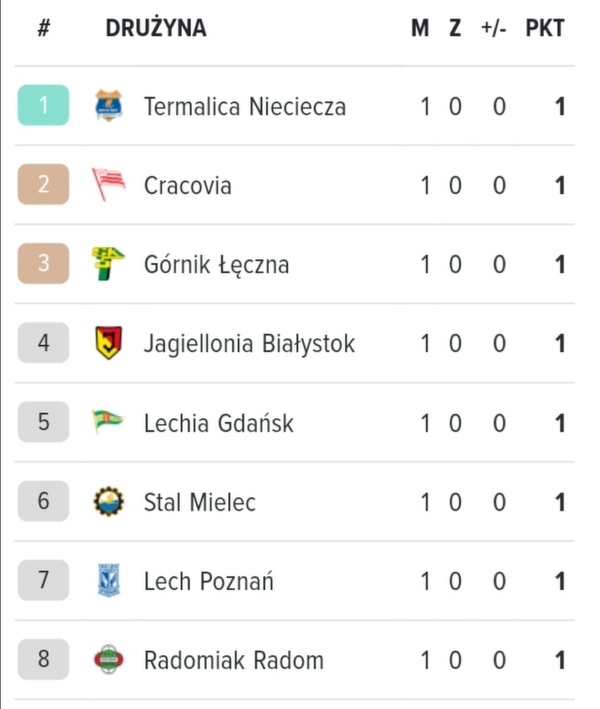Open the Termalica Nieciecza team link
This screenshot has height=709, width=600.
(x=245, y=106)
